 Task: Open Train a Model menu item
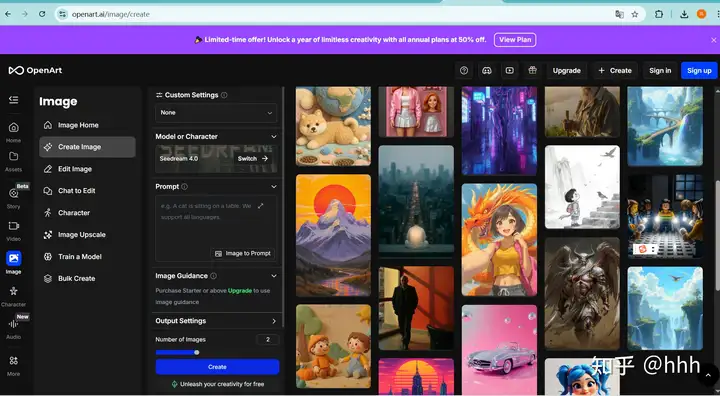tap(87, 256)
